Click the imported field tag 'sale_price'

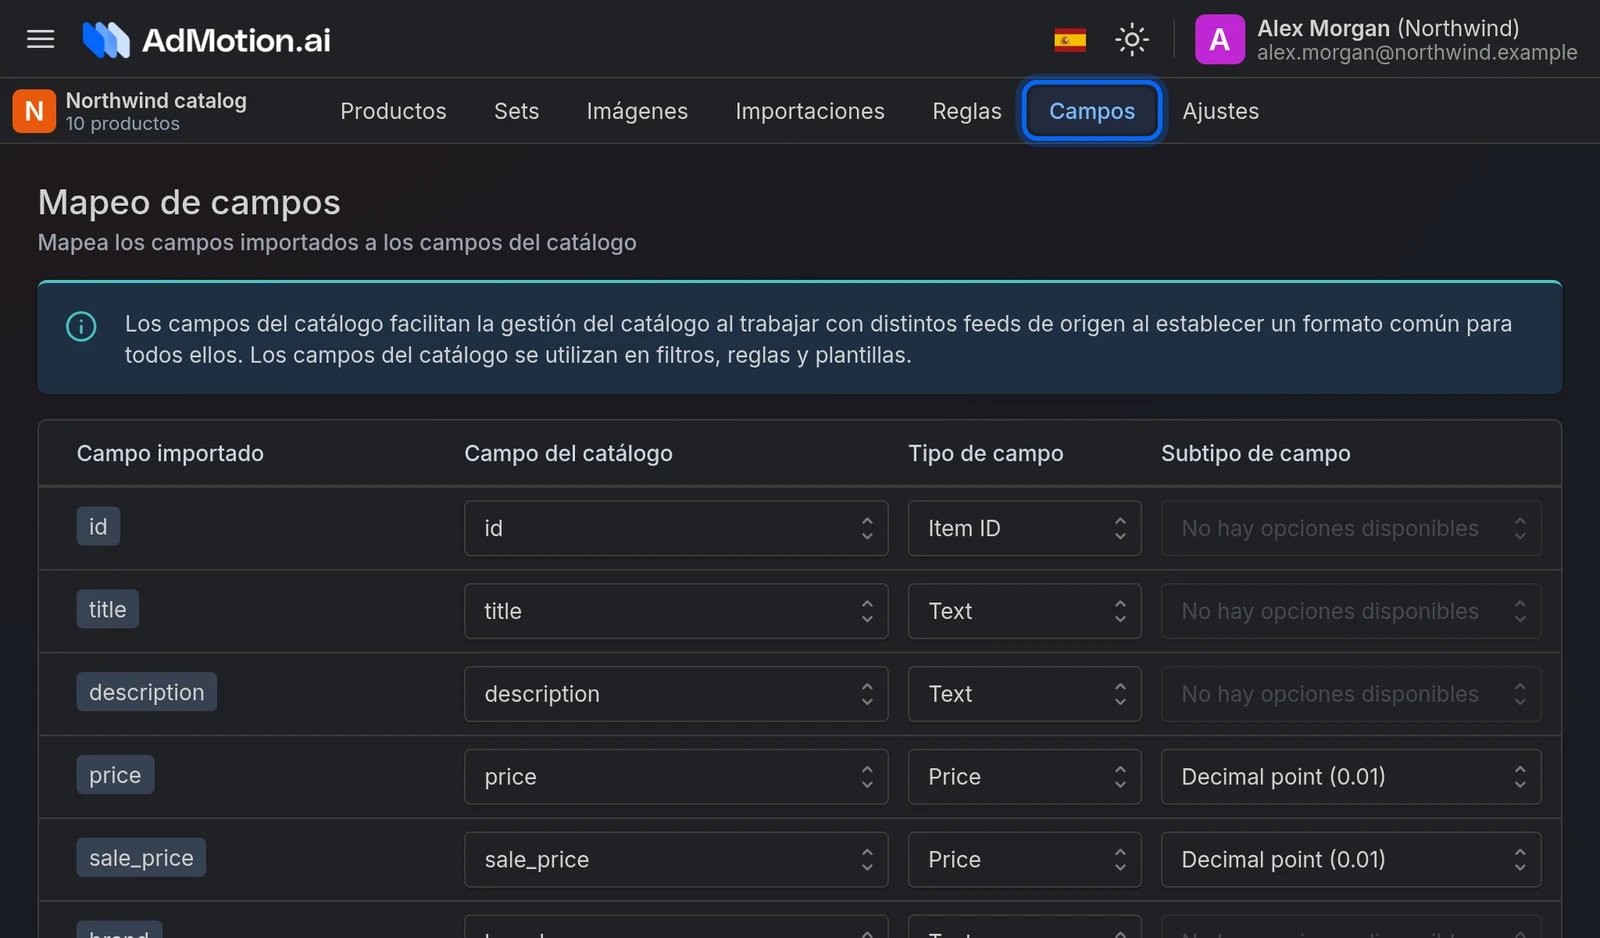tap(141, 858)
